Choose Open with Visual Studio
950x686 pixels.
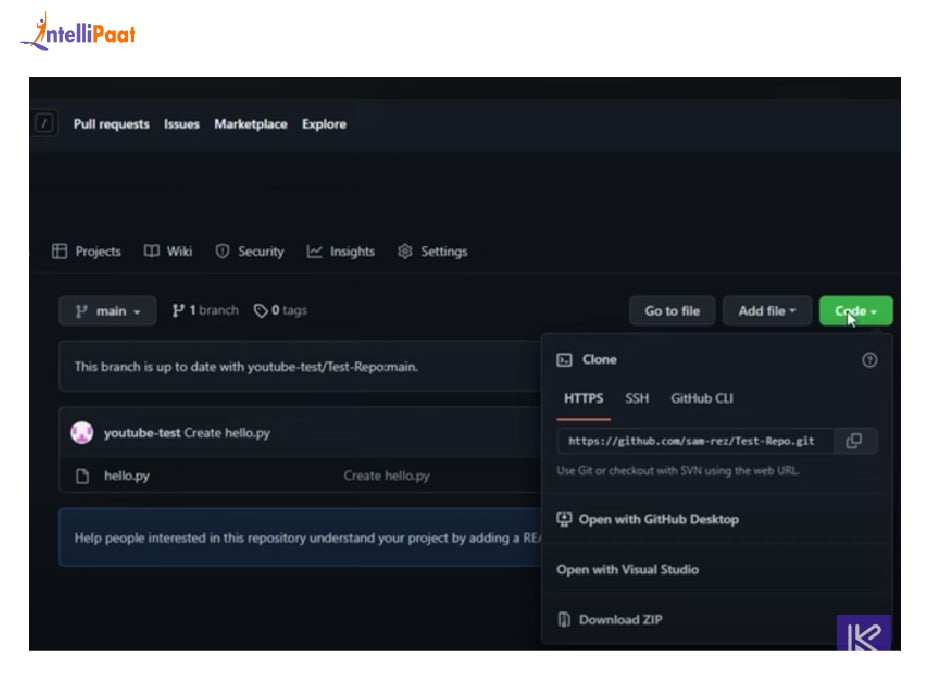pyautogui.click(x=628, y=570)
